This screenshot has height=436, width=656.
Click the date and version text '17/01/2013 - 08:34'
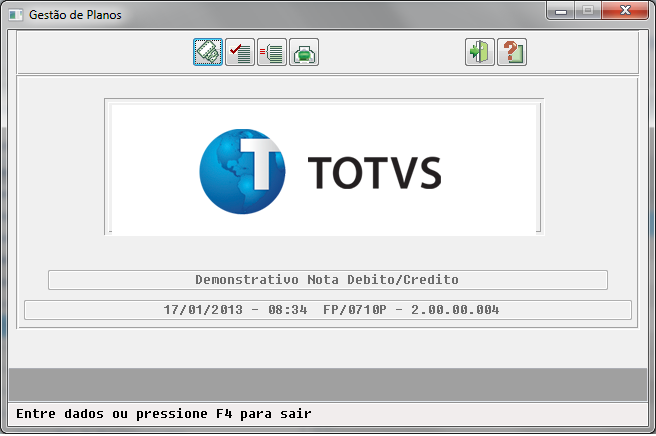235,310
